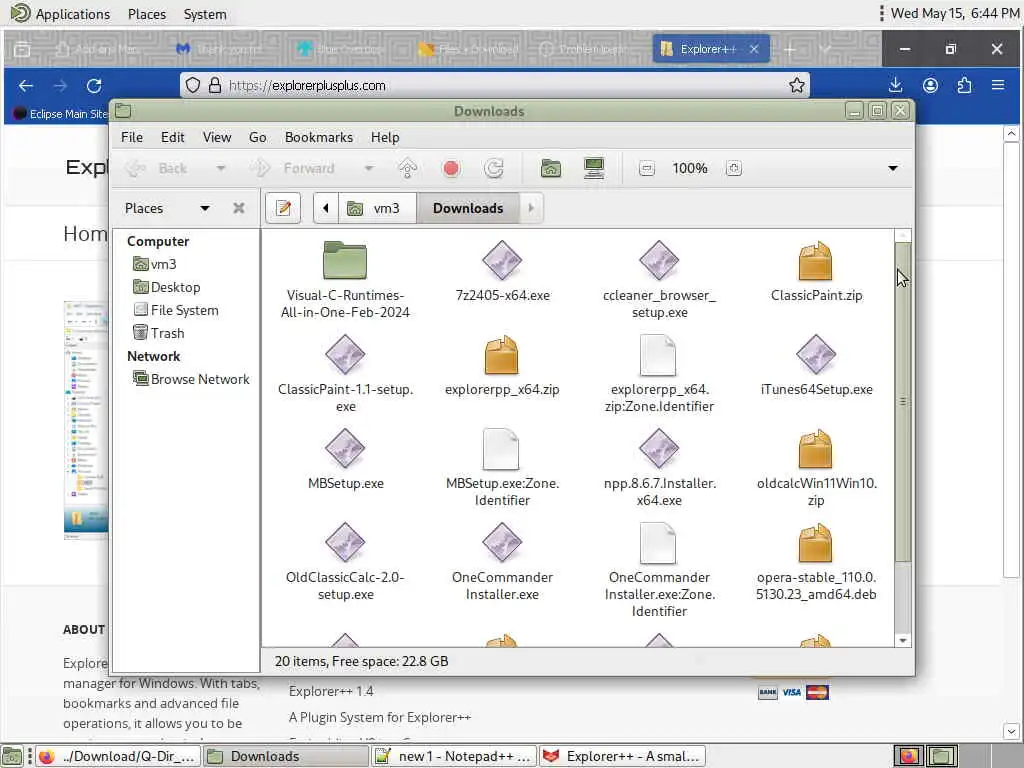This screenshot has width=1024, height=768.
Task: Open Firefox extensions puzzle icon
Action: [x=964, y=86]
